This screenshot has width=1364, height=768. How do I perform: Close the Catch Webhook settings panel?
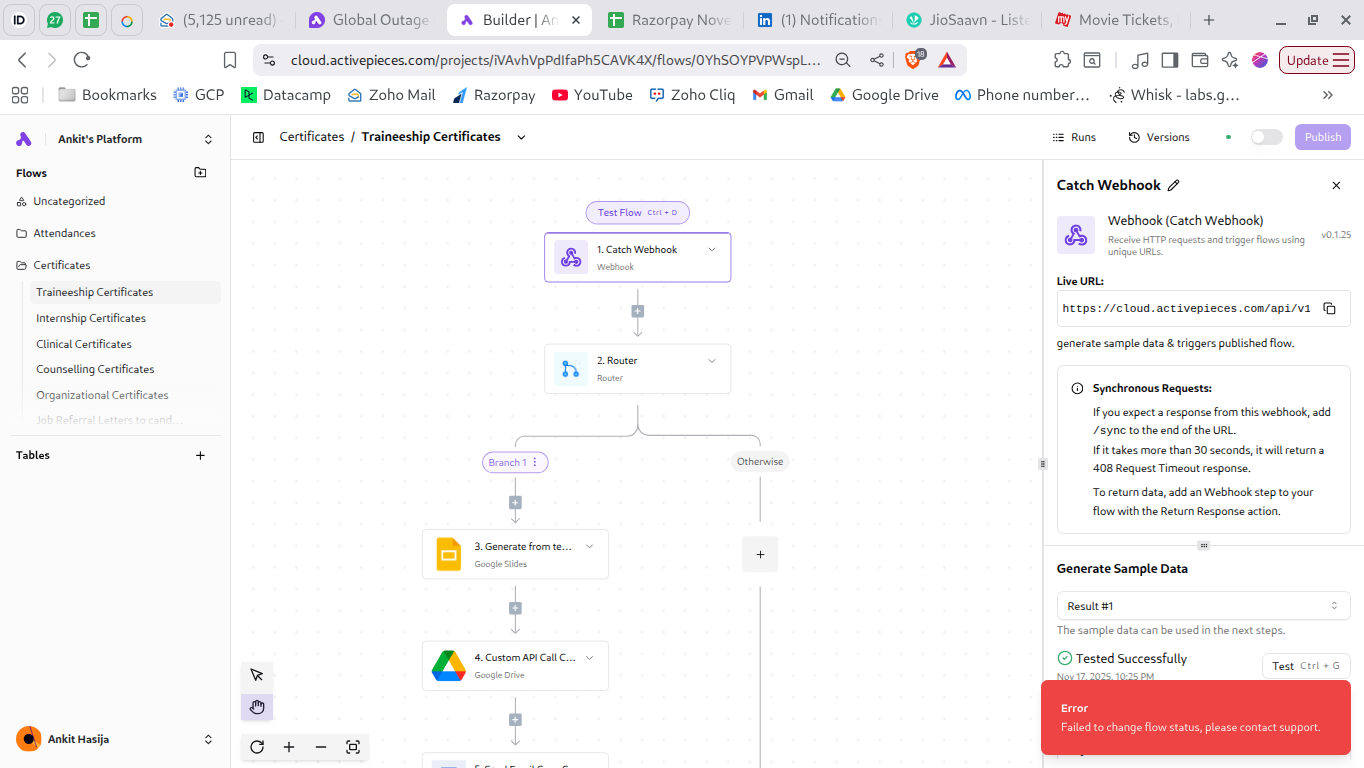tap(1336, 185)
